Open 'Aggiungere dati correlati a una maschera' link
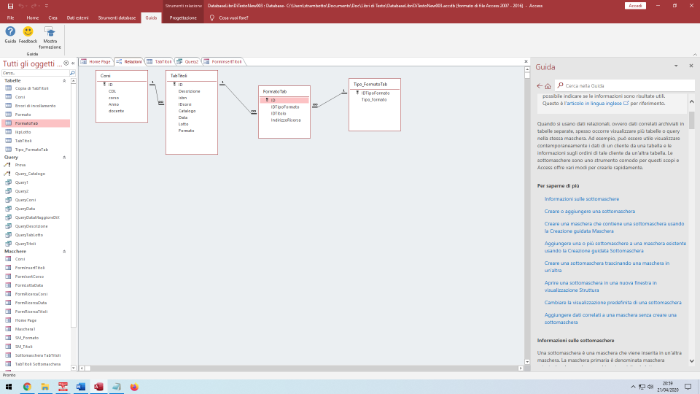700x394 pixels. (610, 319)
